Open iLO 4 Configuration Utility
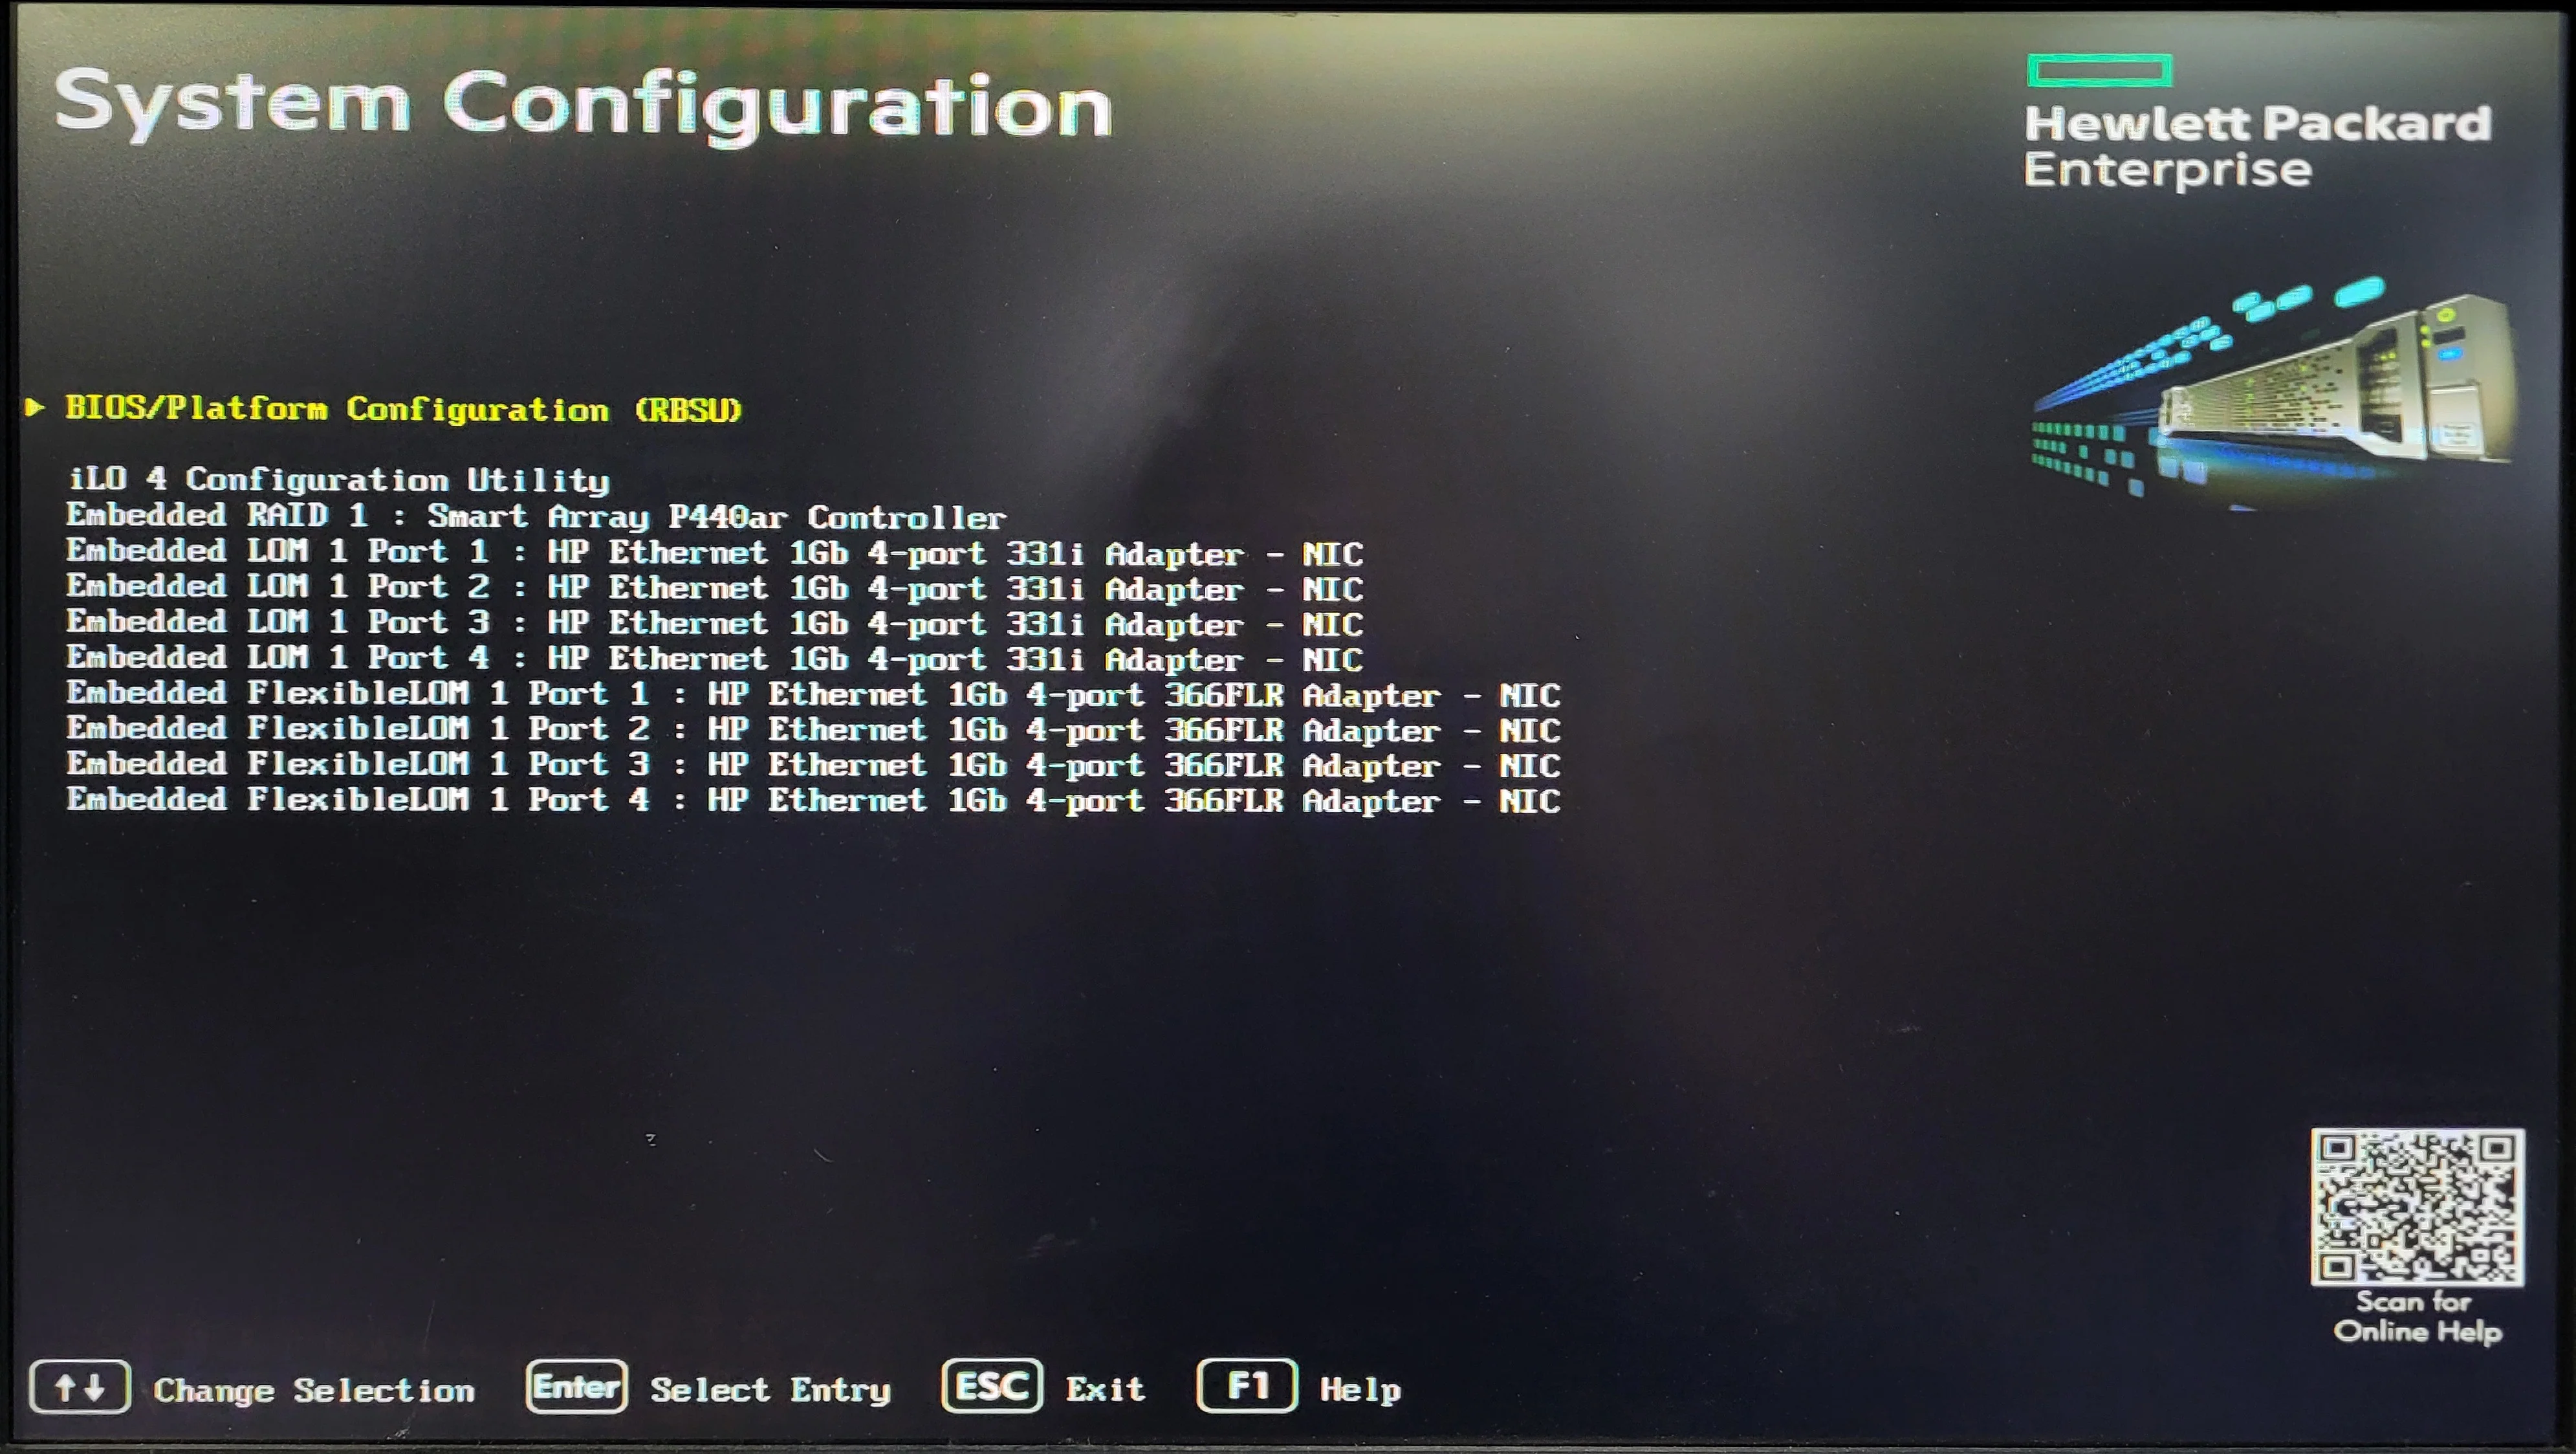 338,480
